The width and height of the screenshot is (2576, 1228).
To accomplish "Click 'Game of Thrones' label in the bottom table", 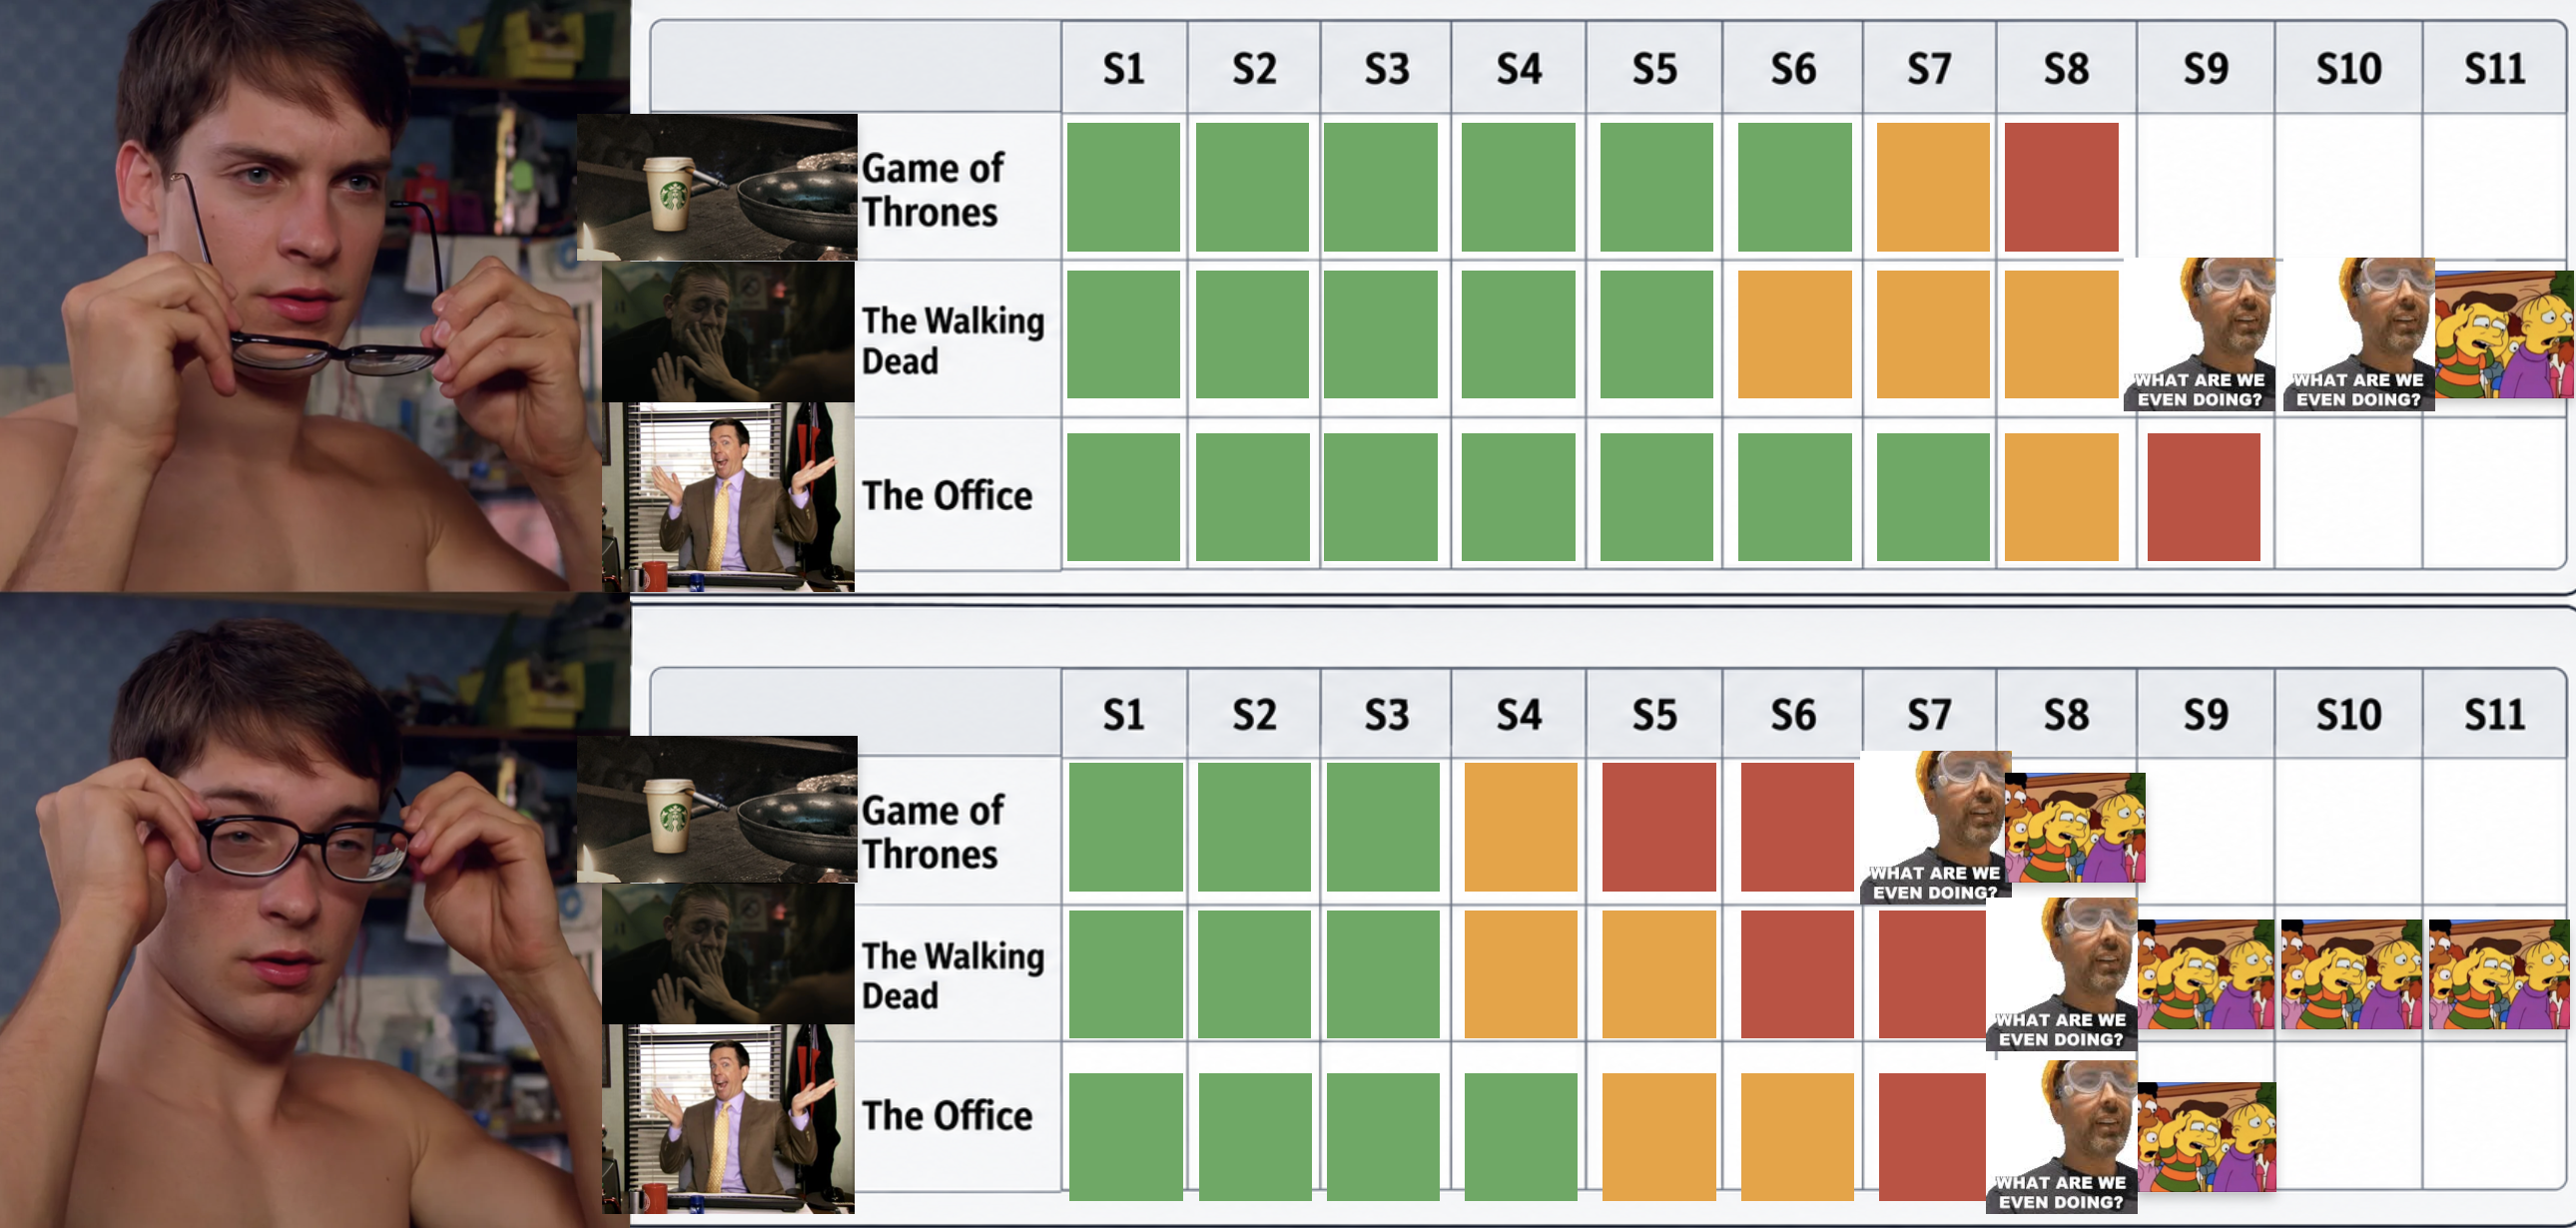I will pos(932,832).
